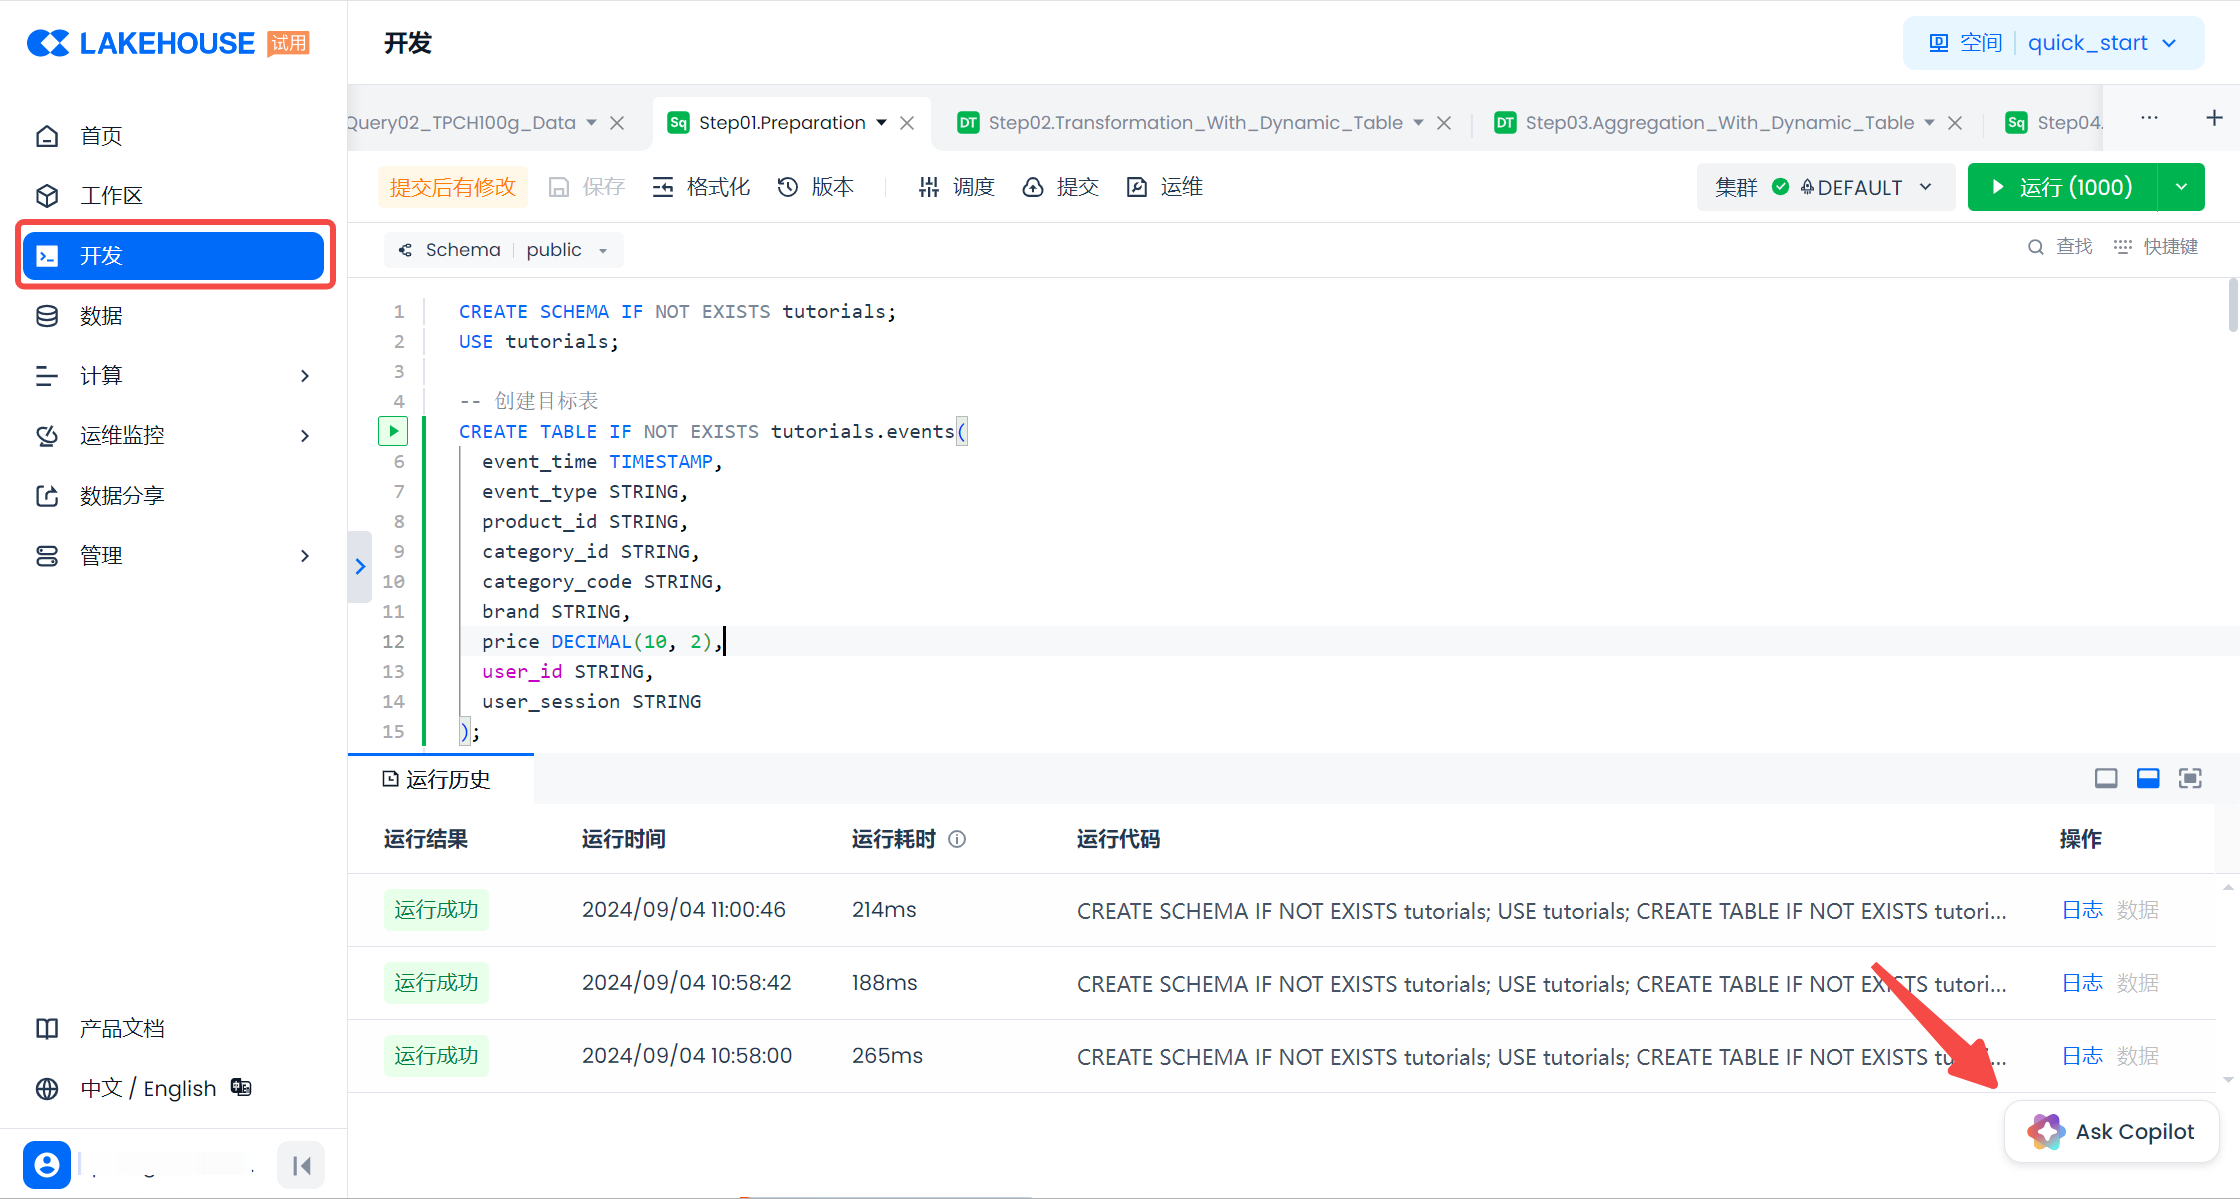
Task: Run statement using line 5 play icon
Action: tap(393, 431)
